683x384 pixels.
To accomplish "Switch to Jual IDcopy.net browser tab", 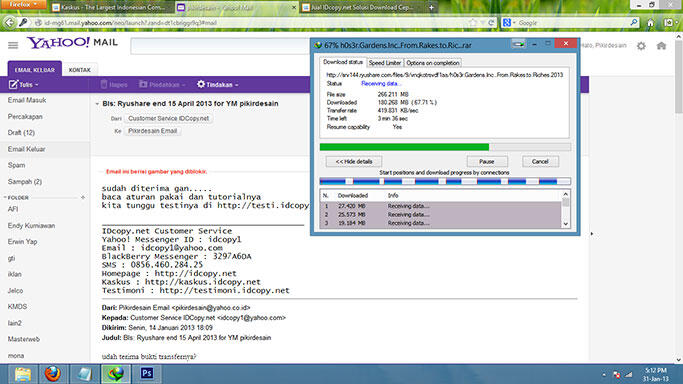I will [363, 7].
